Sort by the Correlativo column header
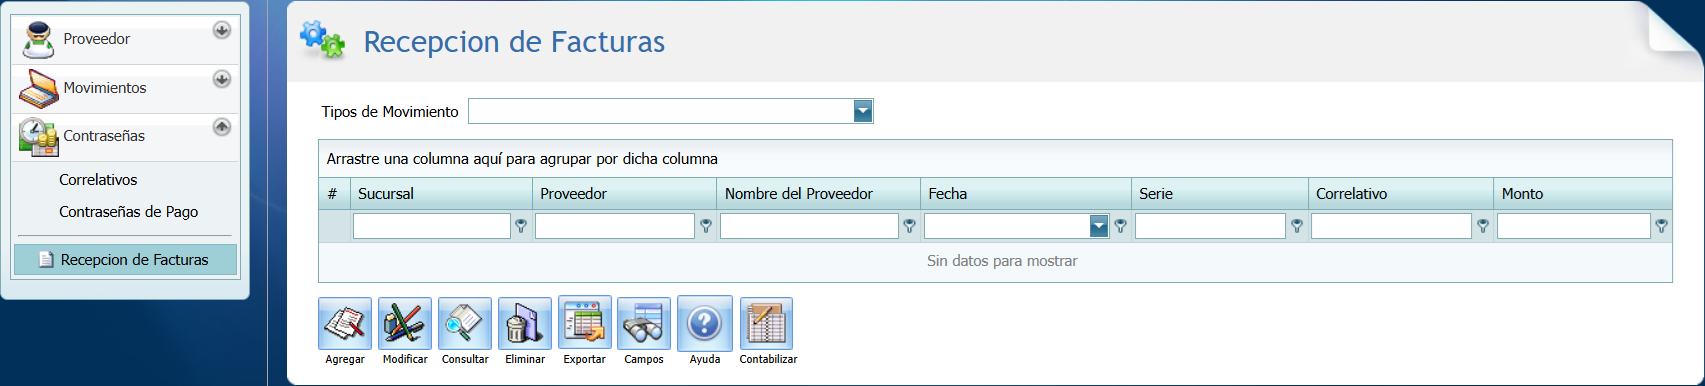 tap(1401, 194)
